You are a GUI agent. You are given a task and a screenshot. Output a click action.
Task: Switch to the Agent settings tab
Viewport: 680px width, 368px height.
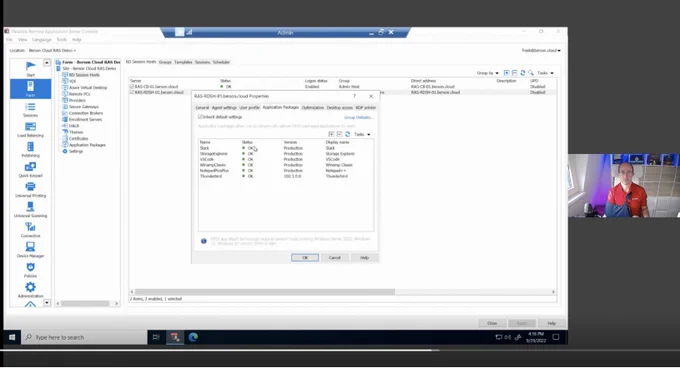(x=224, y=107)
